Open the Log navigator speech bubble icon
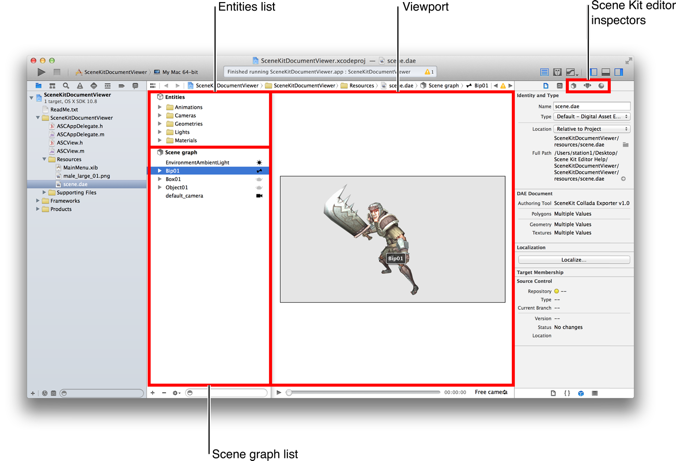Image resolution: width=676 pixels, height=461 pixels. coord(135,86)
